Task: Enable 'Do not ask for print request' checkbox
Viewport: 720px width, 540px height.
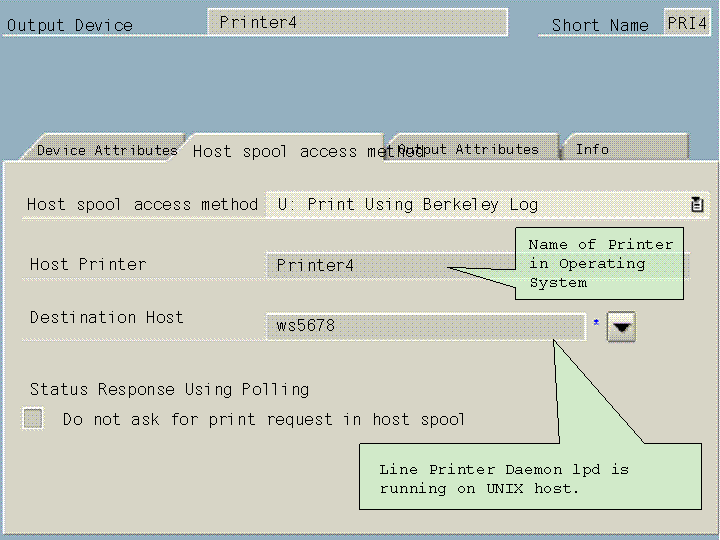Action: pyautogui.click(x=34, y=419)
